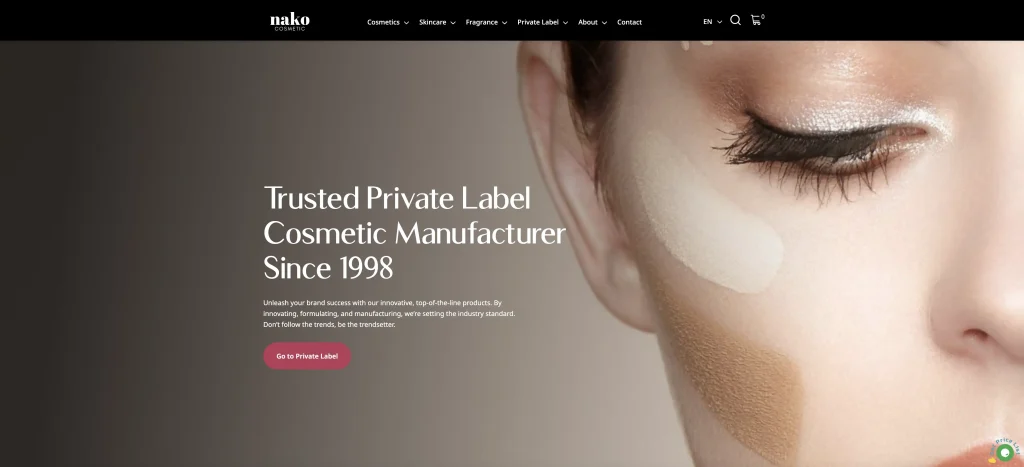Click the chevron next to Skincare
Image resolution: width=1024 pixels, height=467 pixels.
point(453,22)
